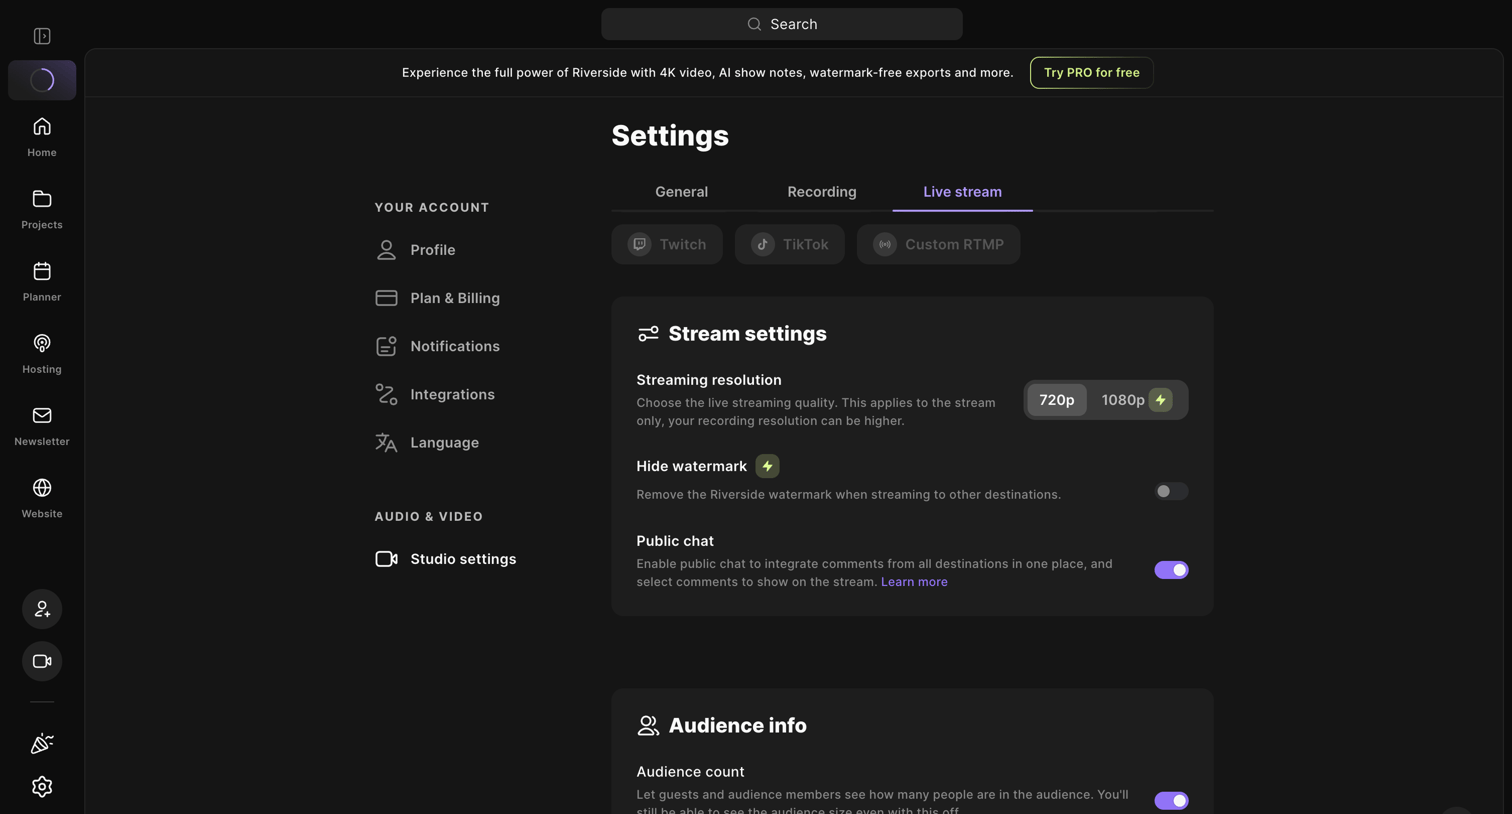Click the Audience info people icon
1512x814 pixels.
point(648,726)
